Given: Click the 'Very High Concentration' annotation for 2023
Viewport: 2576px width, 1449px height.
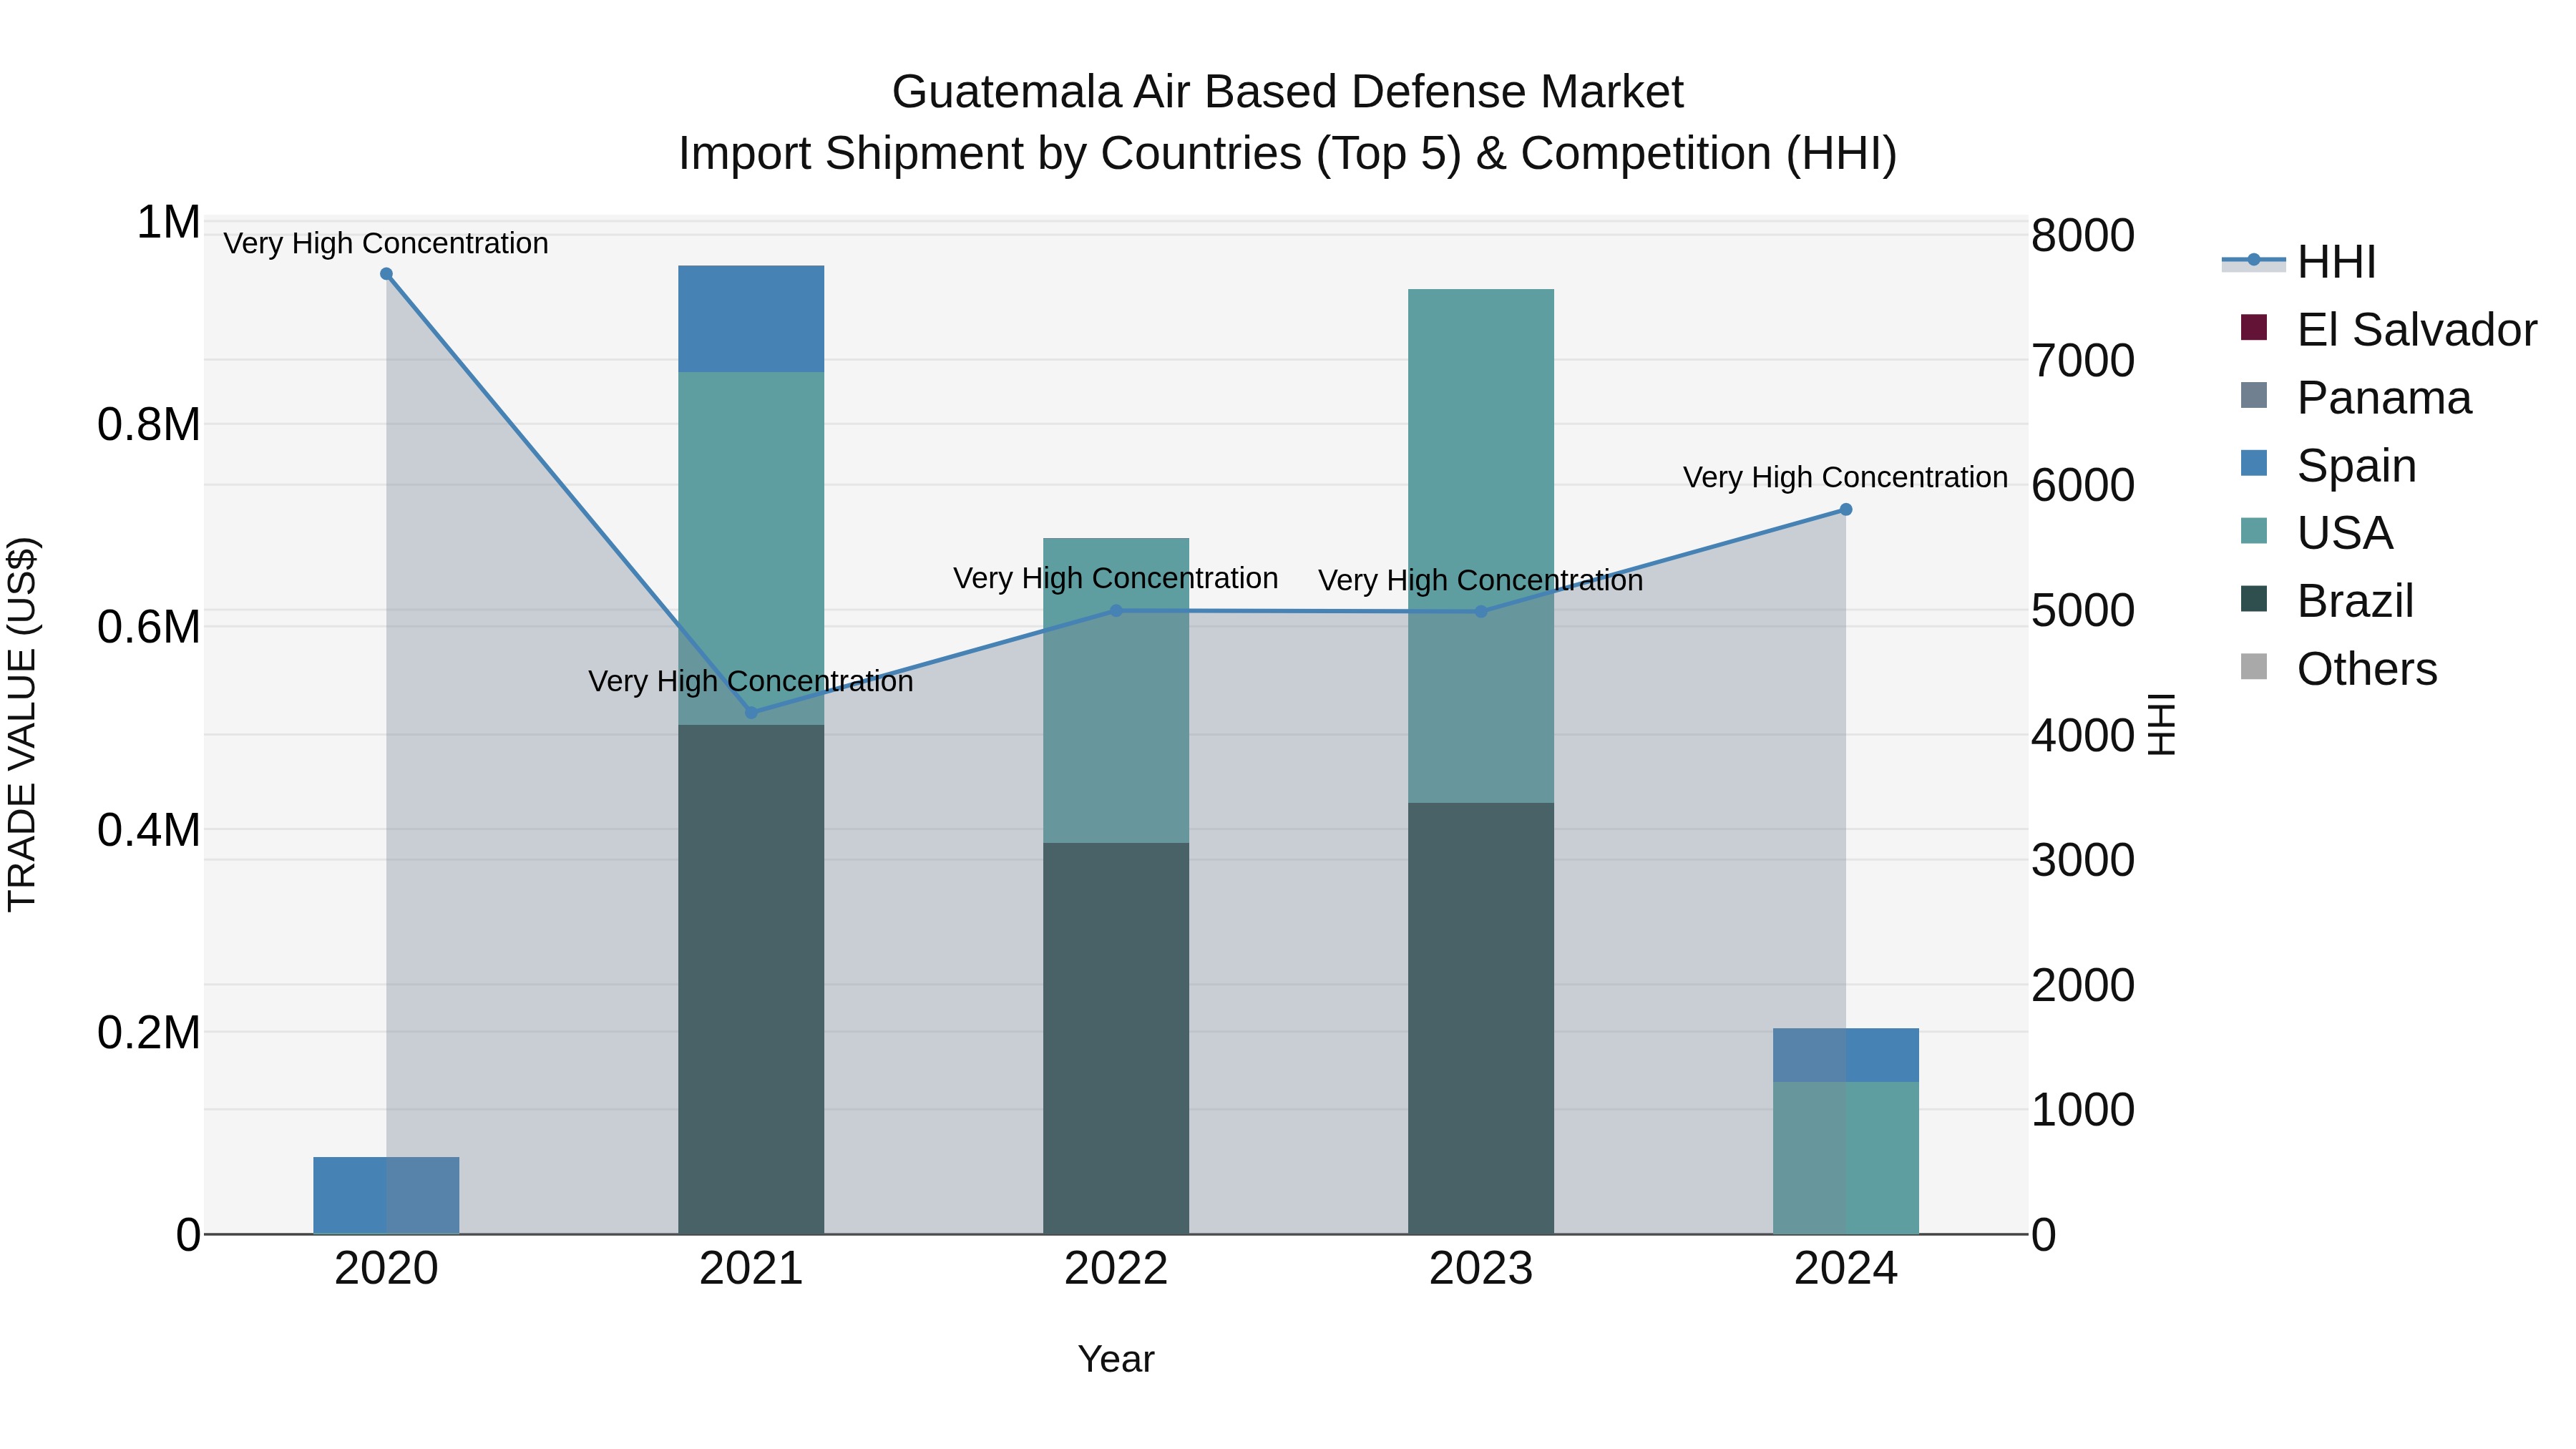Looking at the screenshot, I should coord(1481,580).
